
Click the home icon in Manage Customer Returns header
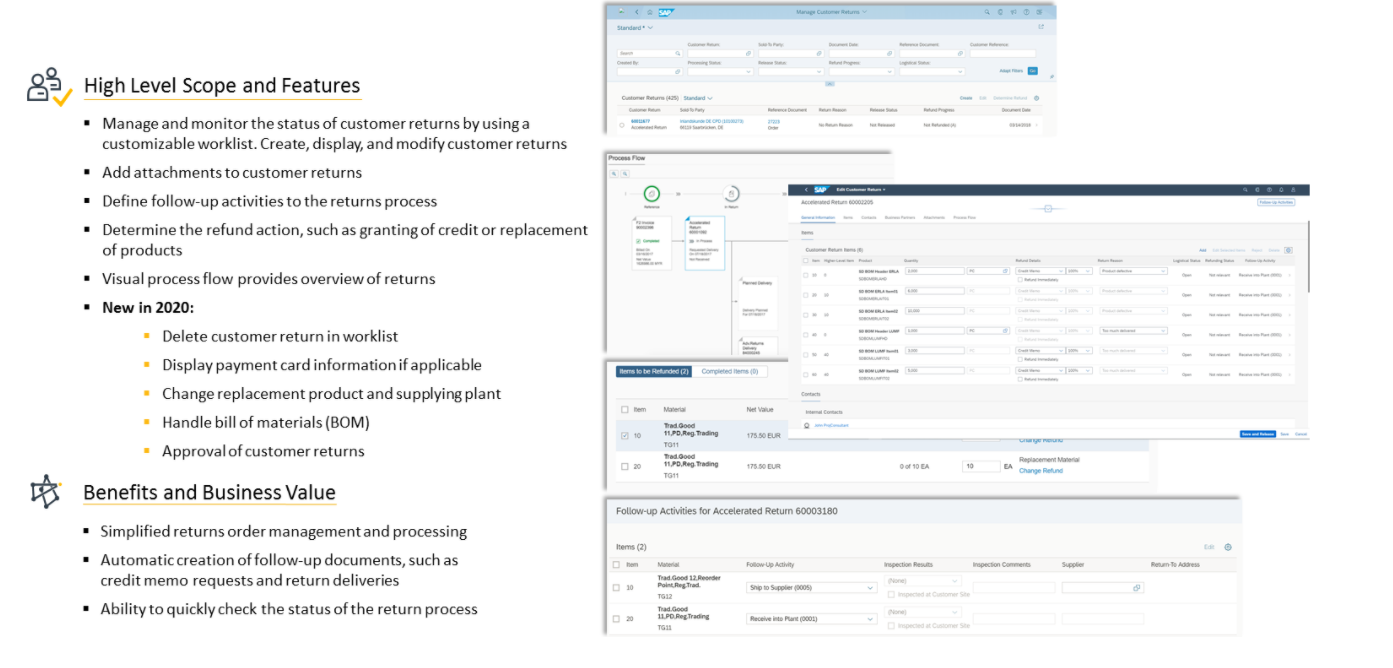tap(650, 12)
